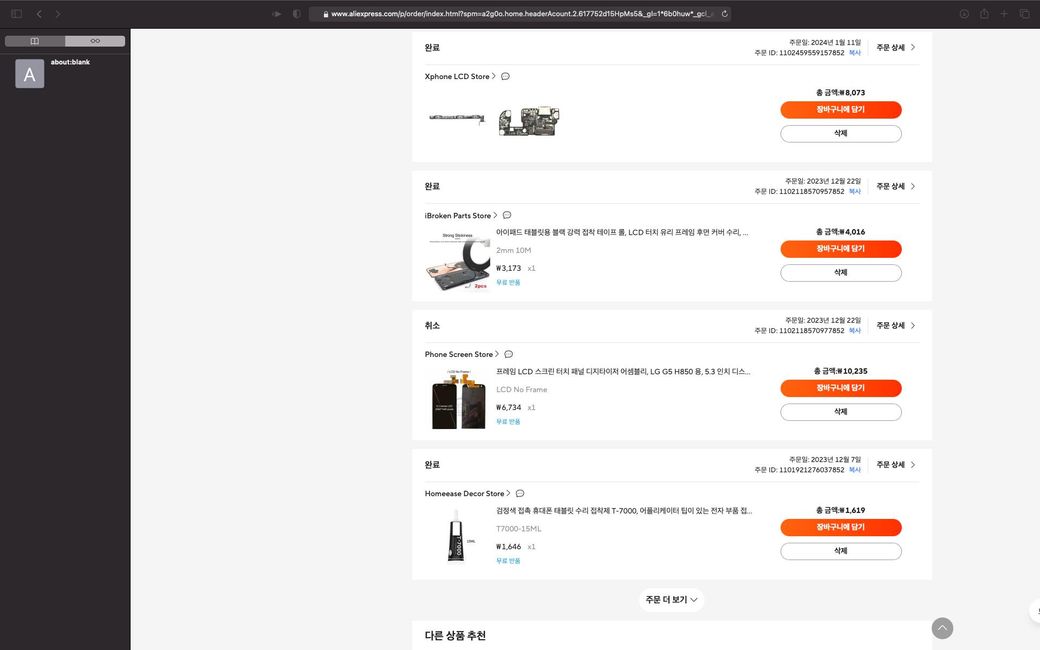Add the LG G5 LCD order to cart
The height and width of the screenshot is (650, 1040).
pyautogui.click(x=840, y=388)
